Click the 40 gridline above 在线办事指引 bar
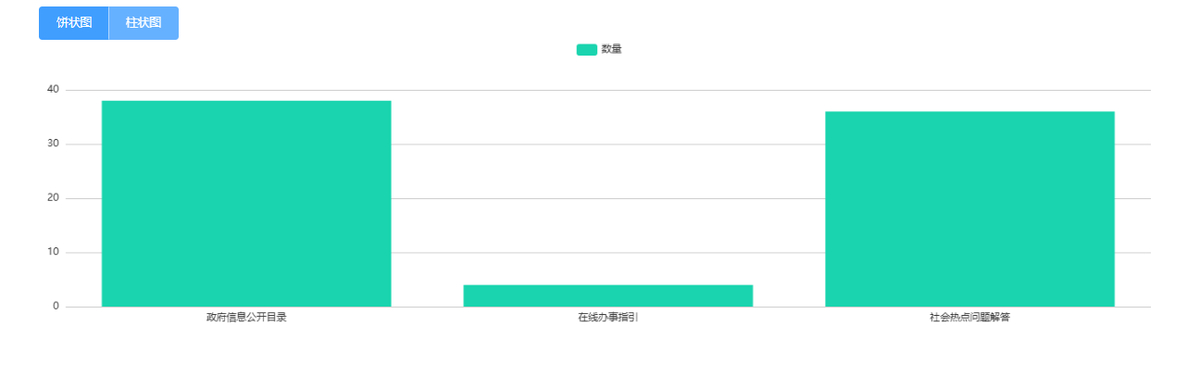The width and height of the screenshot is (1200, 377). 608,90
